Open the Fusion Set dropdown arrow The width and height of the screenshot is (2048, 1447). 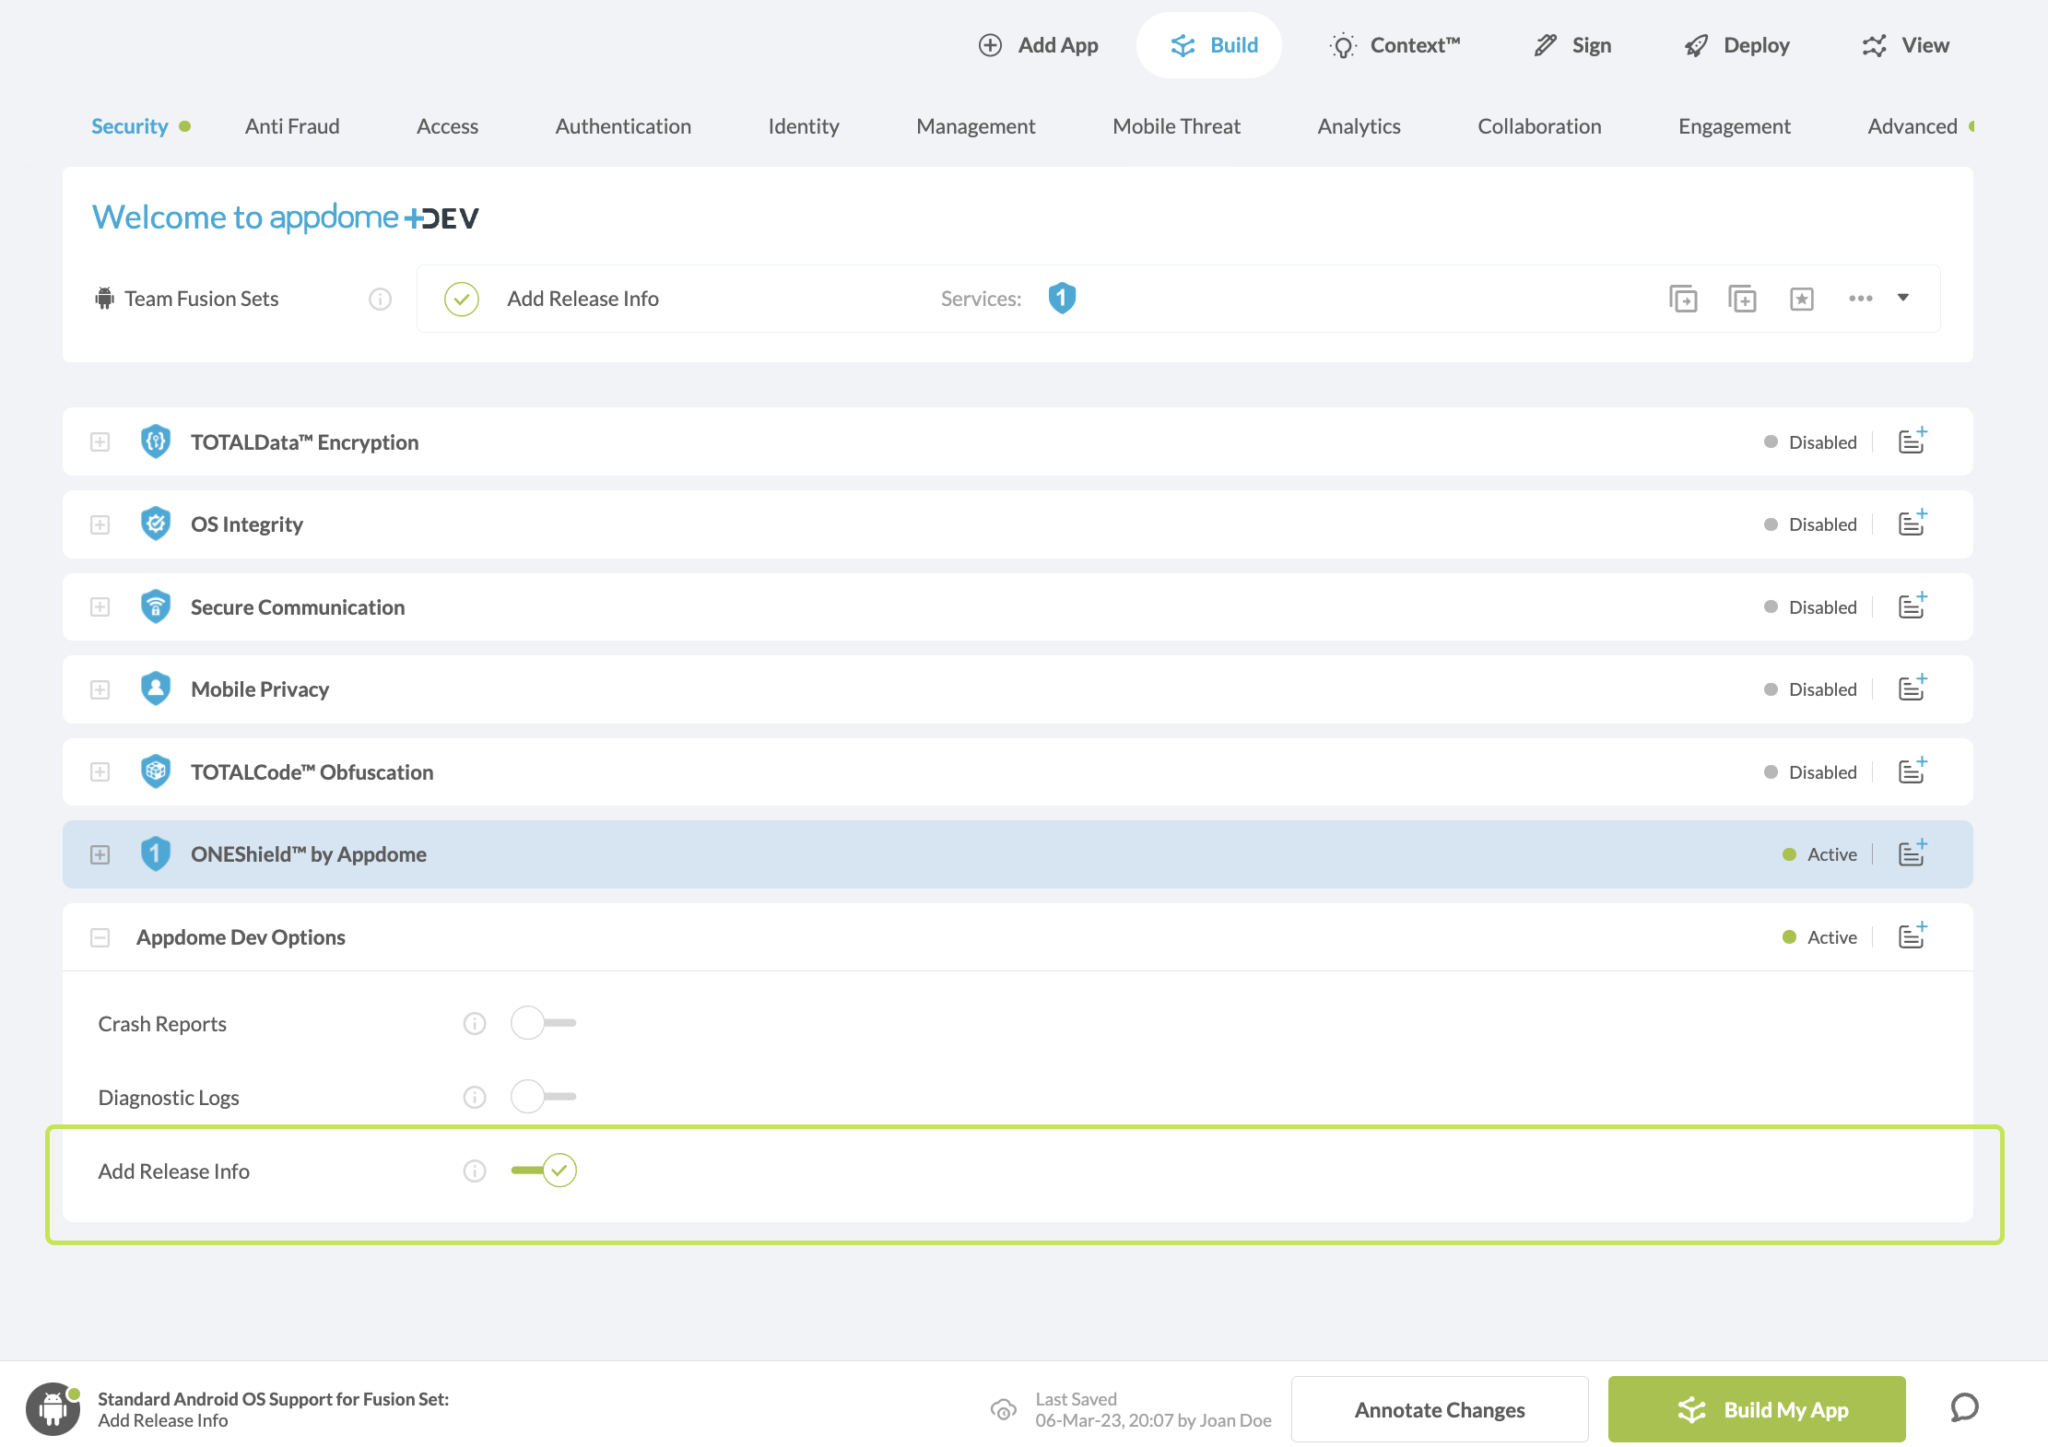(1903, 298)
